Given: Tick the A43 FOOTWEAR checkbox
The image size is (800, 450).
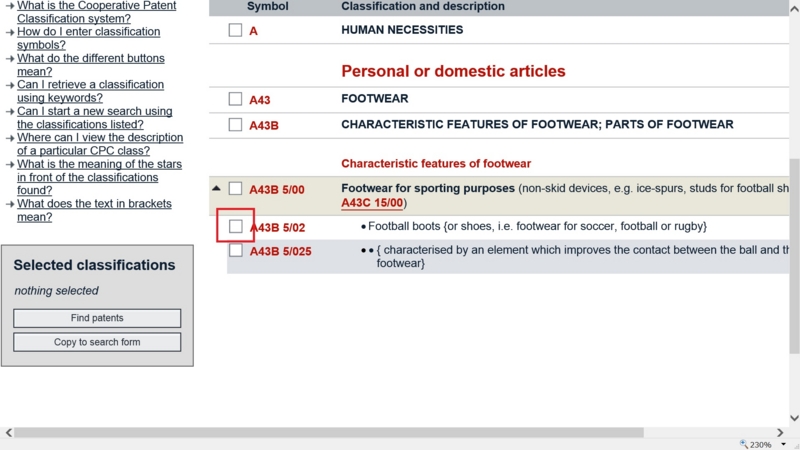Looking at the screenshot, I should tap(235, 98).
